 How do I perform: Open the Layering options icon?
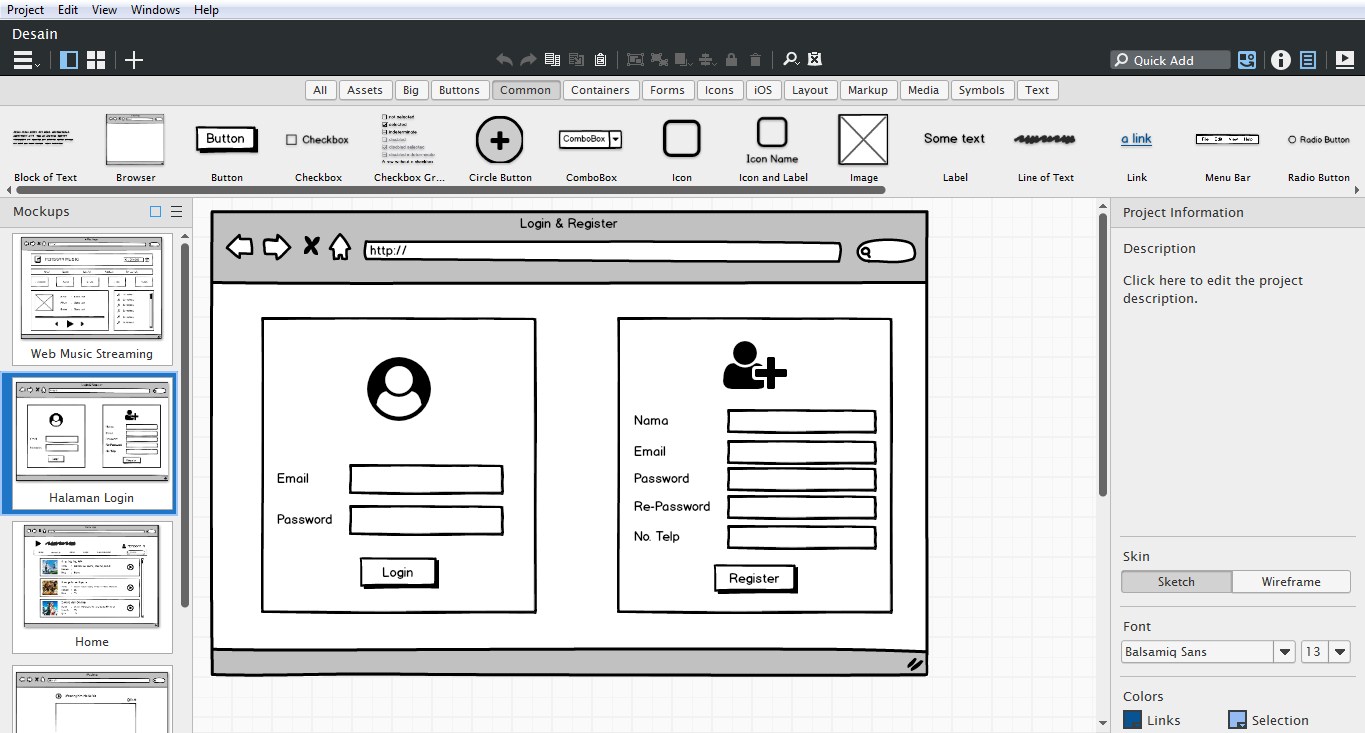[x=683, y=60]
